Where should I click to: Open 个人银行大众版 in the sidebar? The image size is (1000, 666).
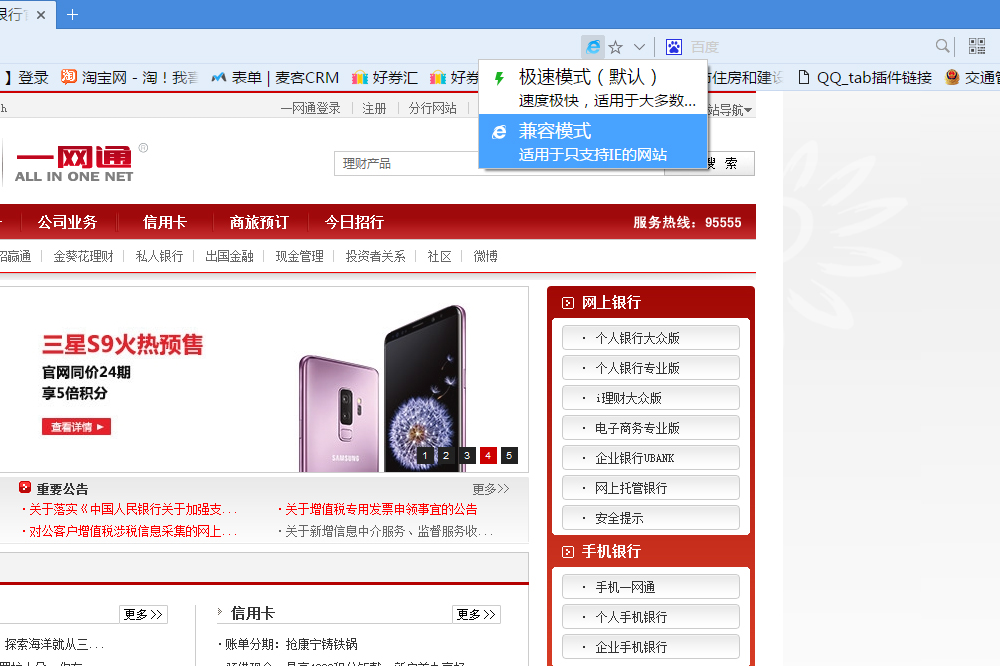tap(650, 337)
